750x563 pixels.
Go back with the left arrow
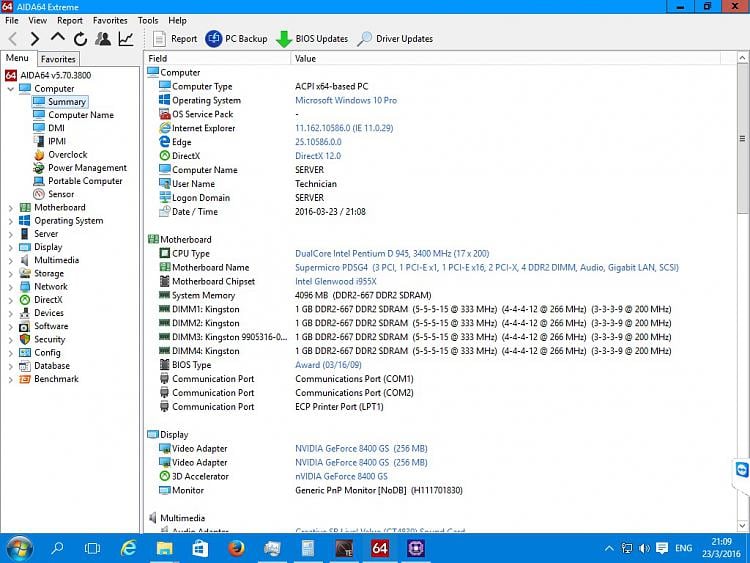13,39
